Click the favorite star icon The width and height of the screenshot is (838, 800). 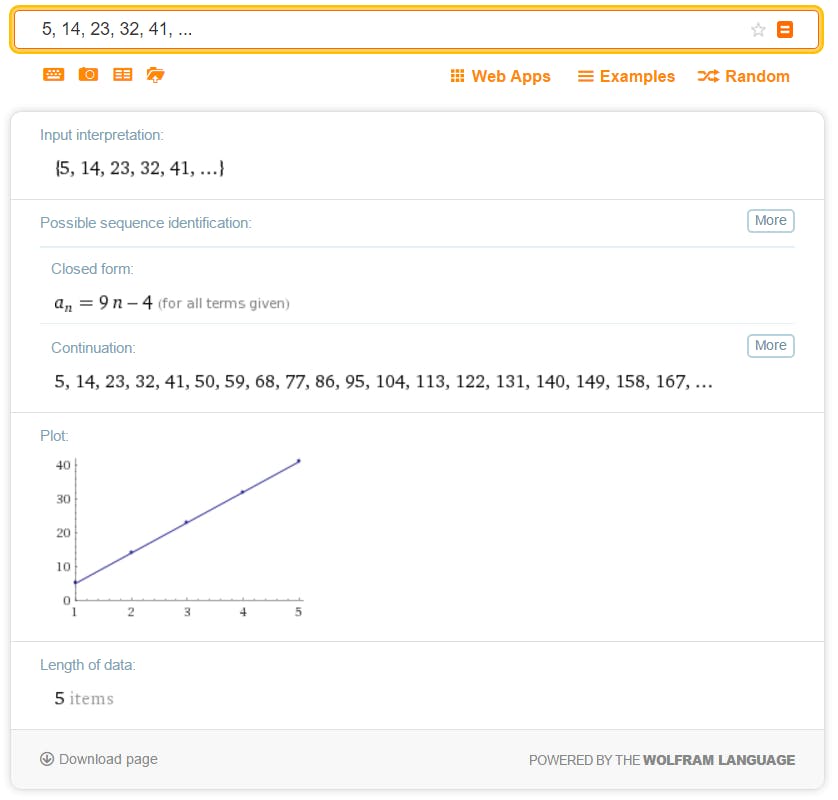758,30
